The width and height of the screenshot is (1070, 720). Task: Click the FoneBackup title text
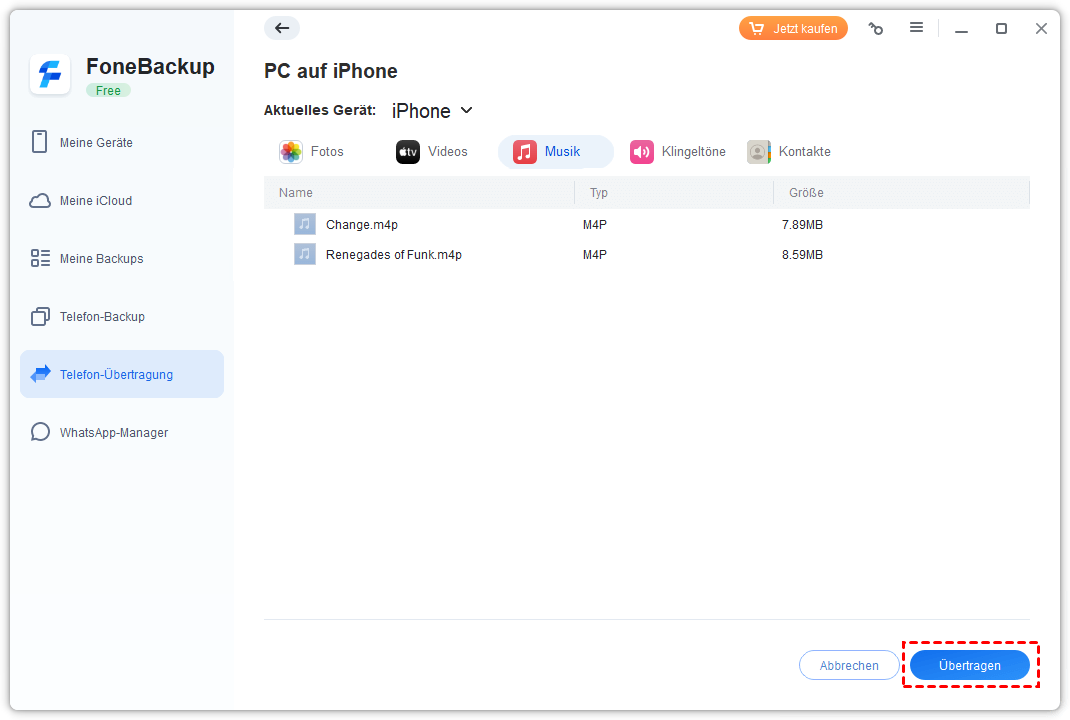click(150, 66)
